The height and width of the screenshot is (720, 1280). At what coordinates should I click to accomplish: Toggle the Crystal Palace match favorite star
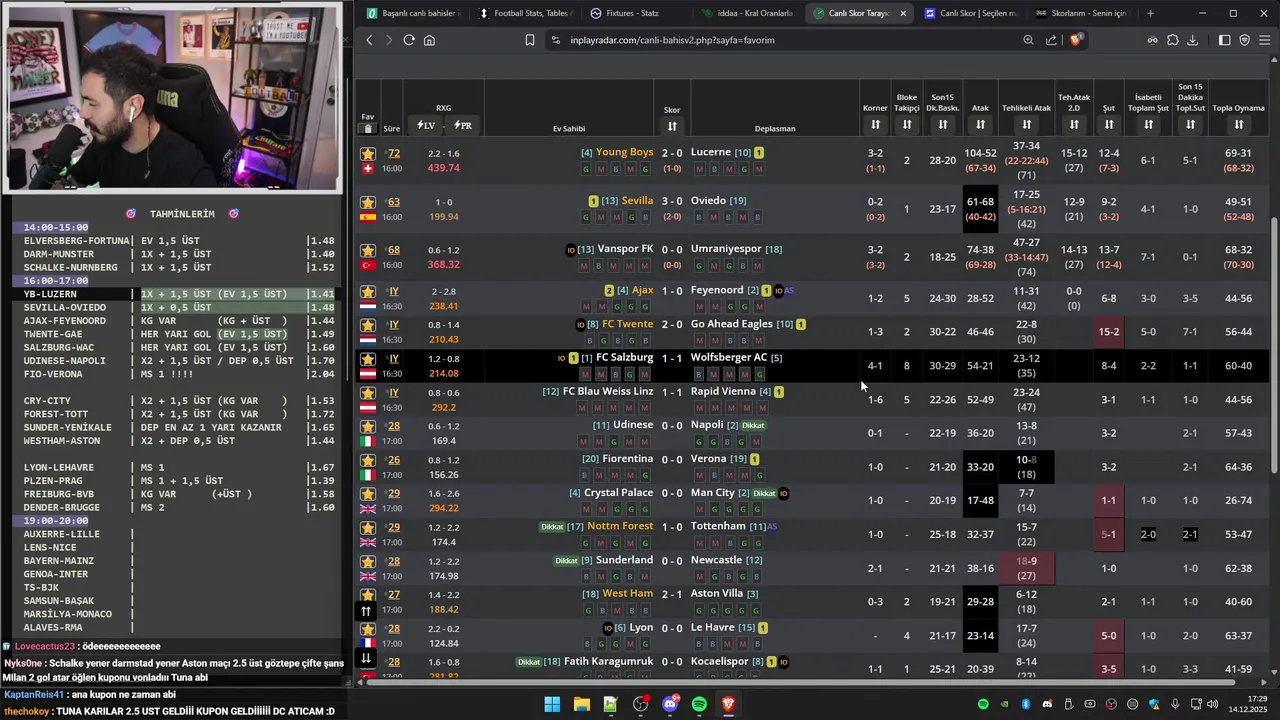click(368, 493)
